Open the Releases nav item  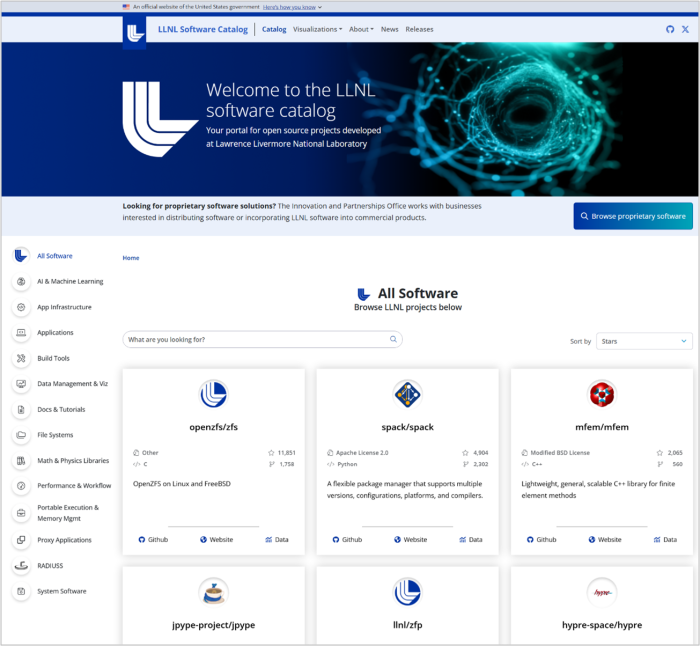click(x=419, y=29)
